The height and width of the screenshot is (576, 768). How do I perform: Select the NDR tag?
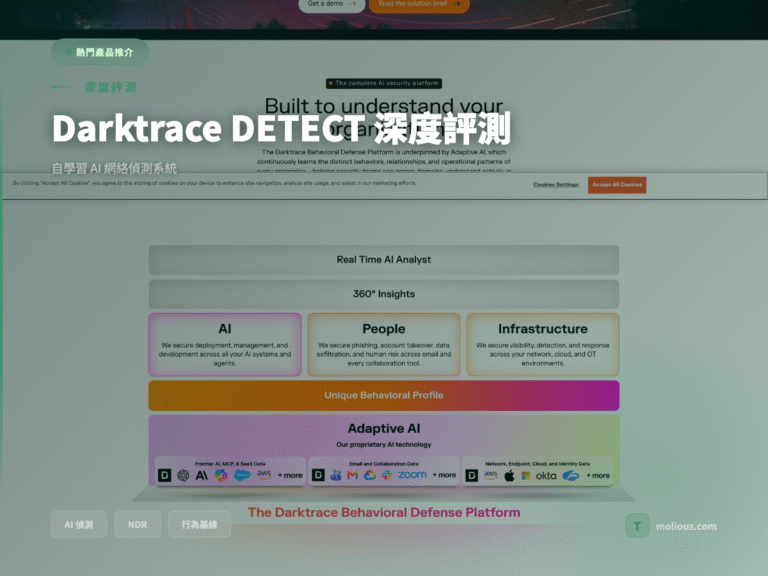pos(138,525)
